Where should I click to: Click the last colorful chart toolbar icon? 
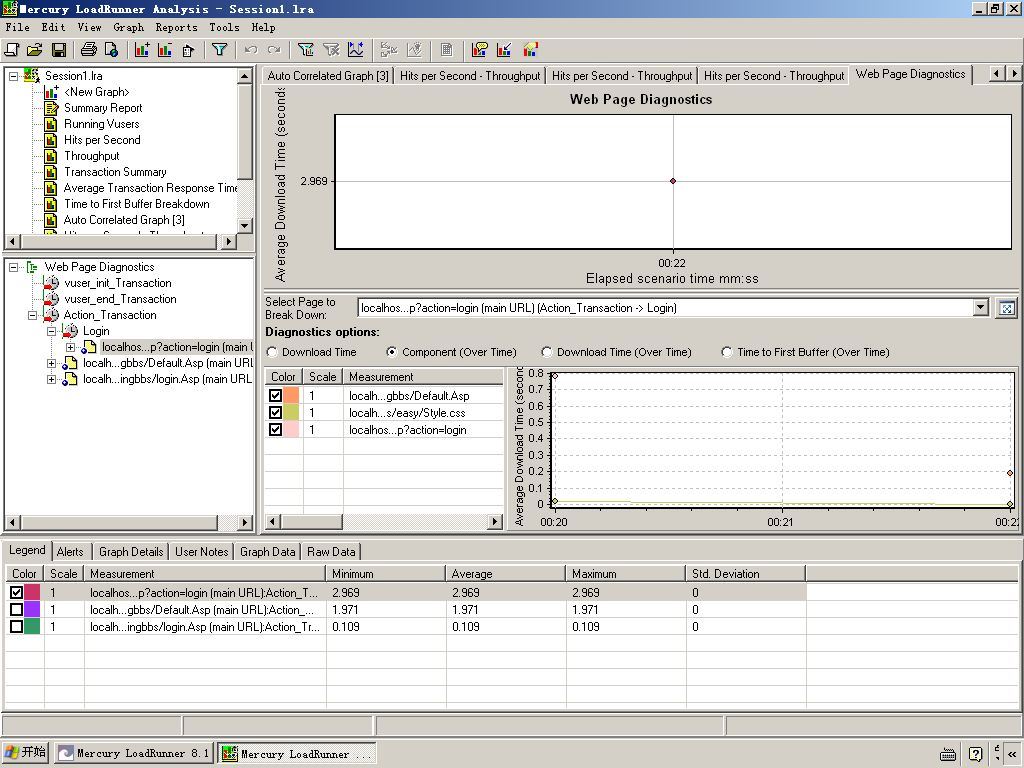pyautogui.click(x=530, y=50)
